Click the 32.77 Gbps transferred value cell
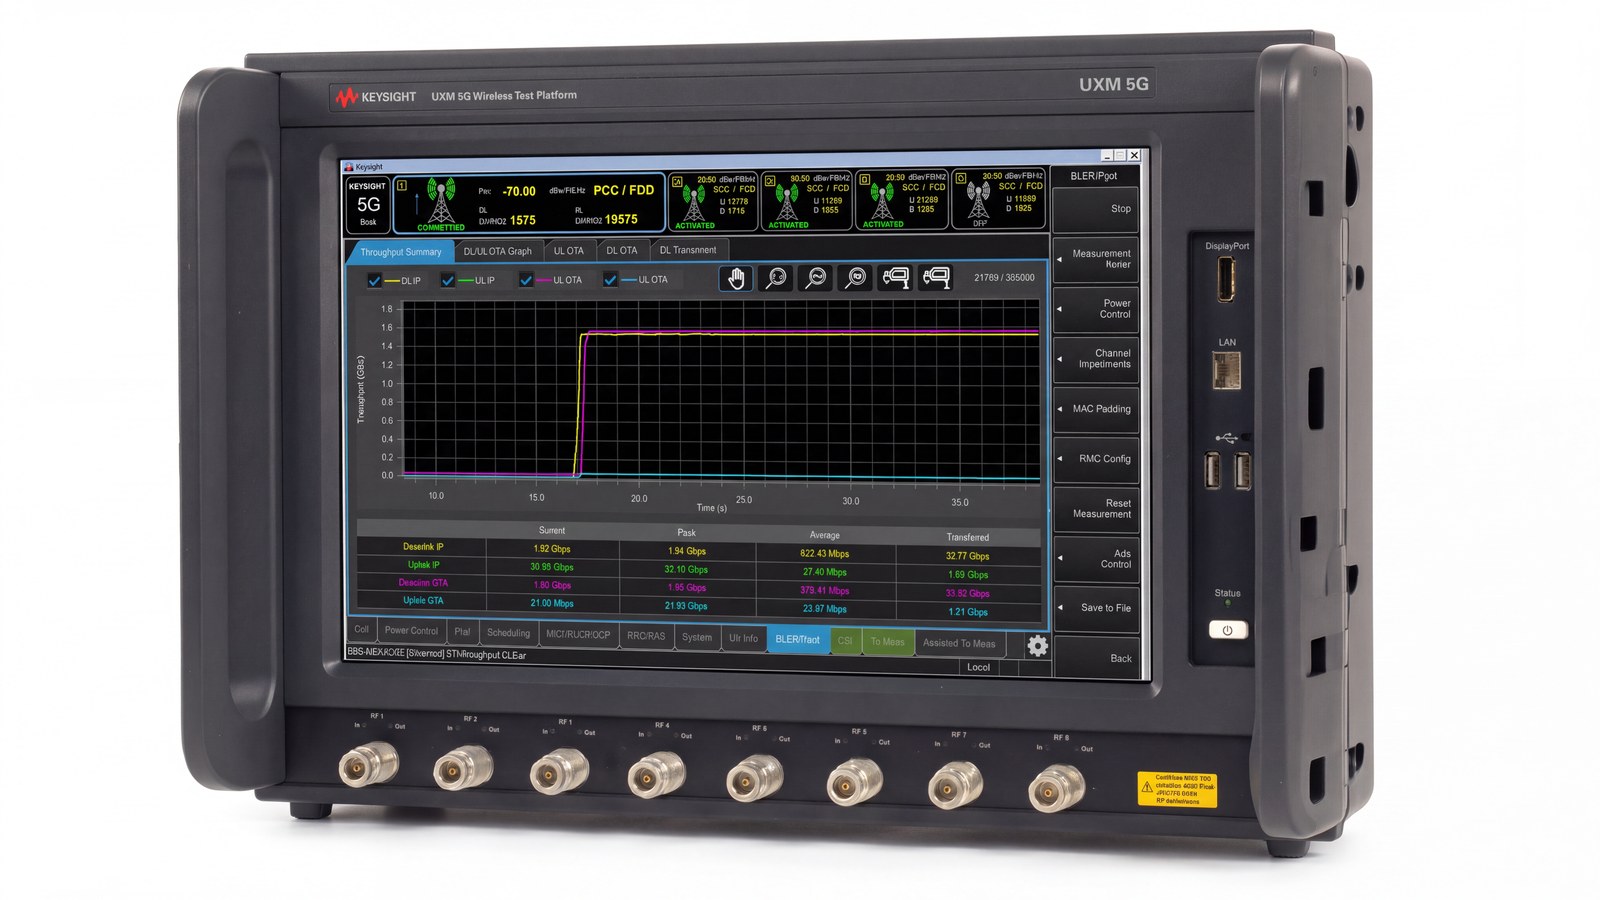The image size is (1600, 900). point(967,556)
